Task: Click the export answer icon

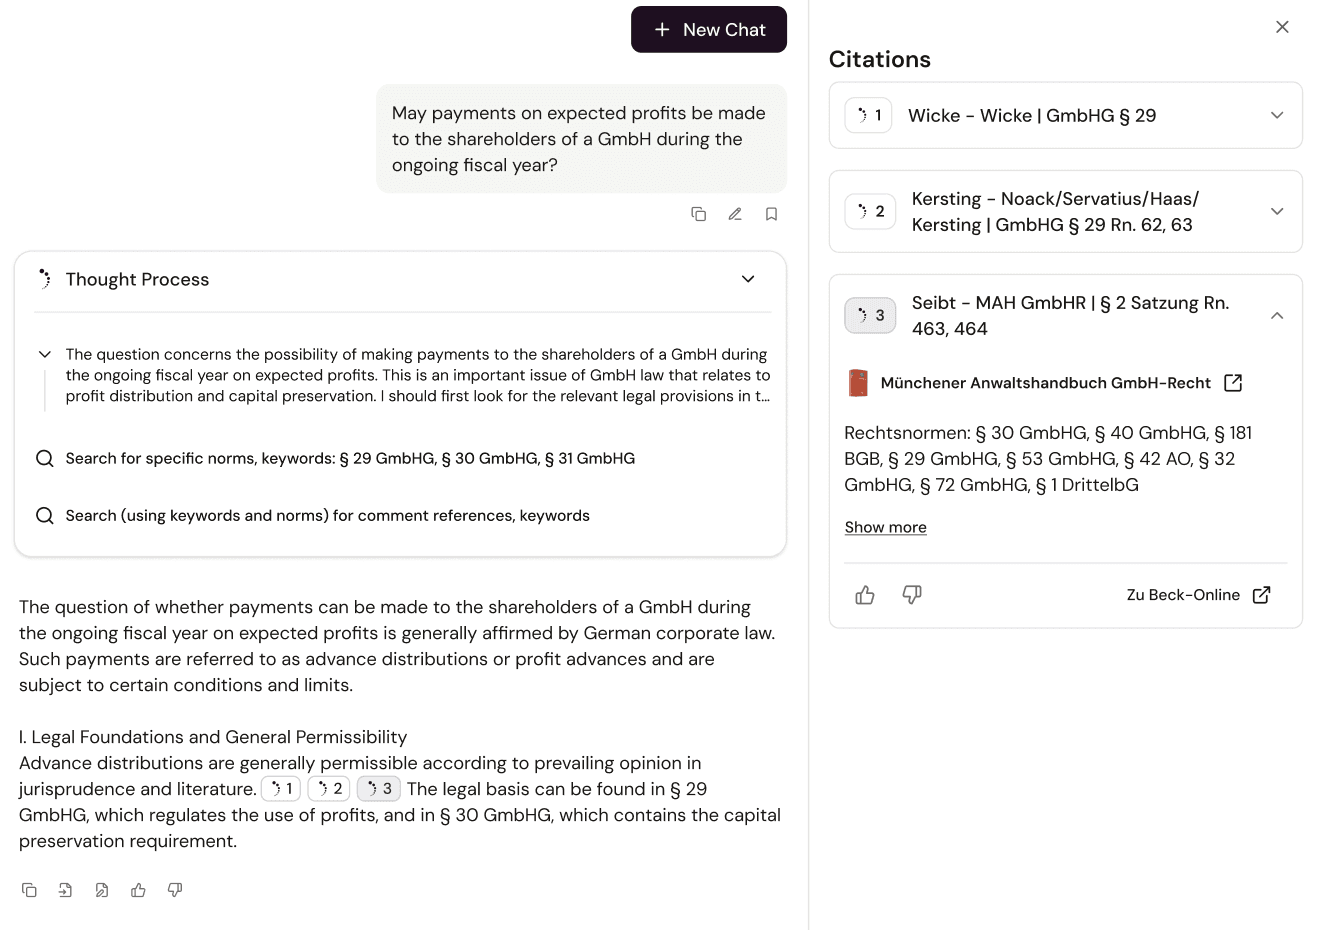Action: click(x=65, y=890)
